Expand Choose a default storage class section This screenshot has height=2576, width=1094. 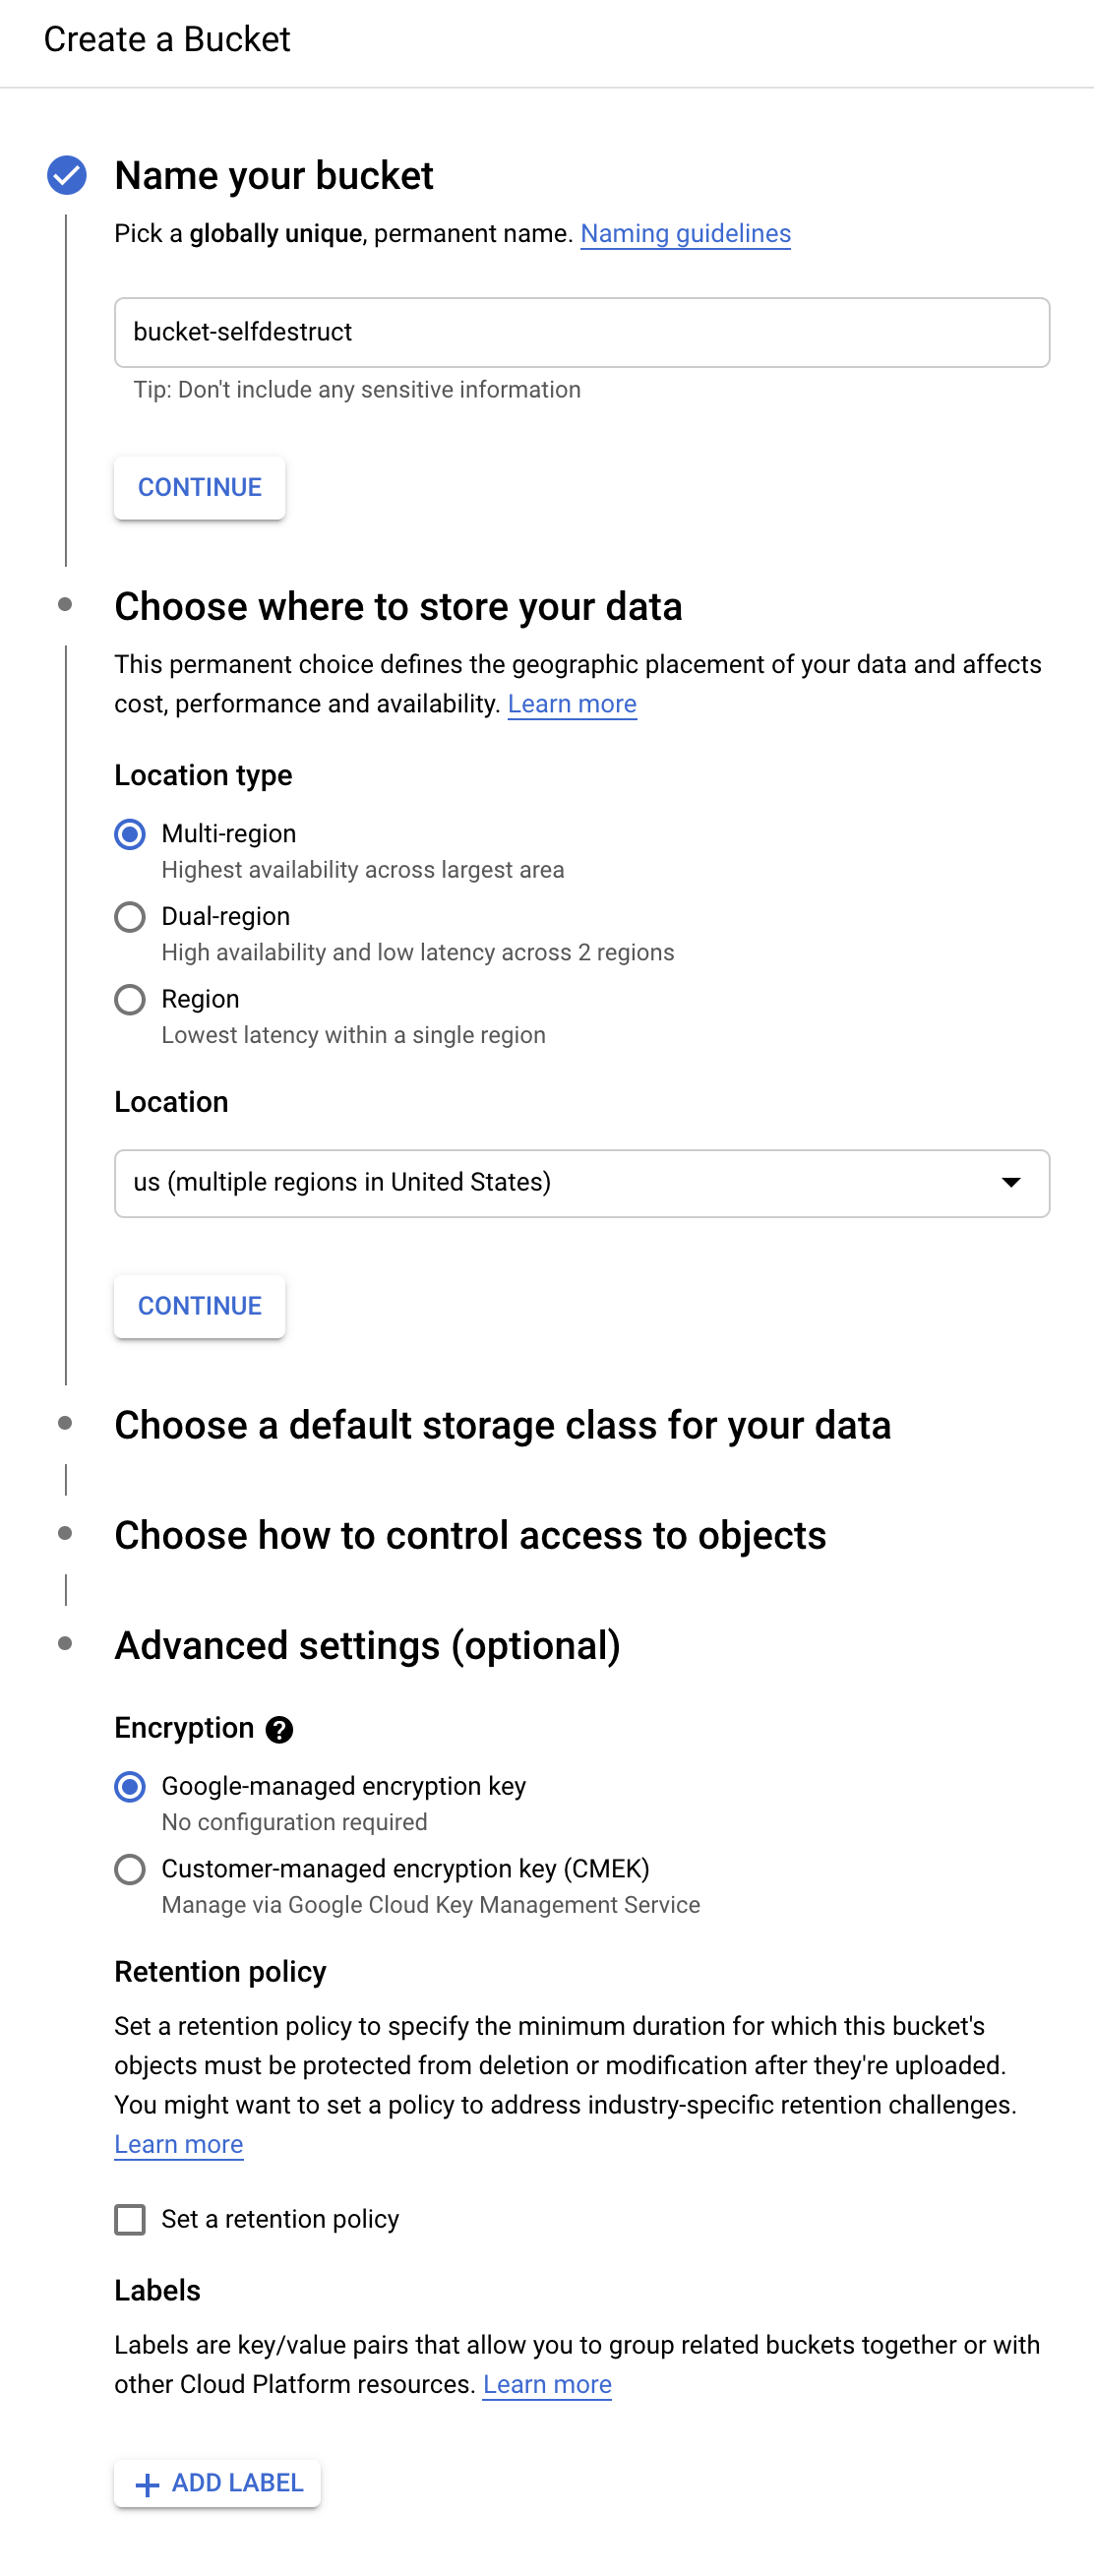(x=504, y=1426)
